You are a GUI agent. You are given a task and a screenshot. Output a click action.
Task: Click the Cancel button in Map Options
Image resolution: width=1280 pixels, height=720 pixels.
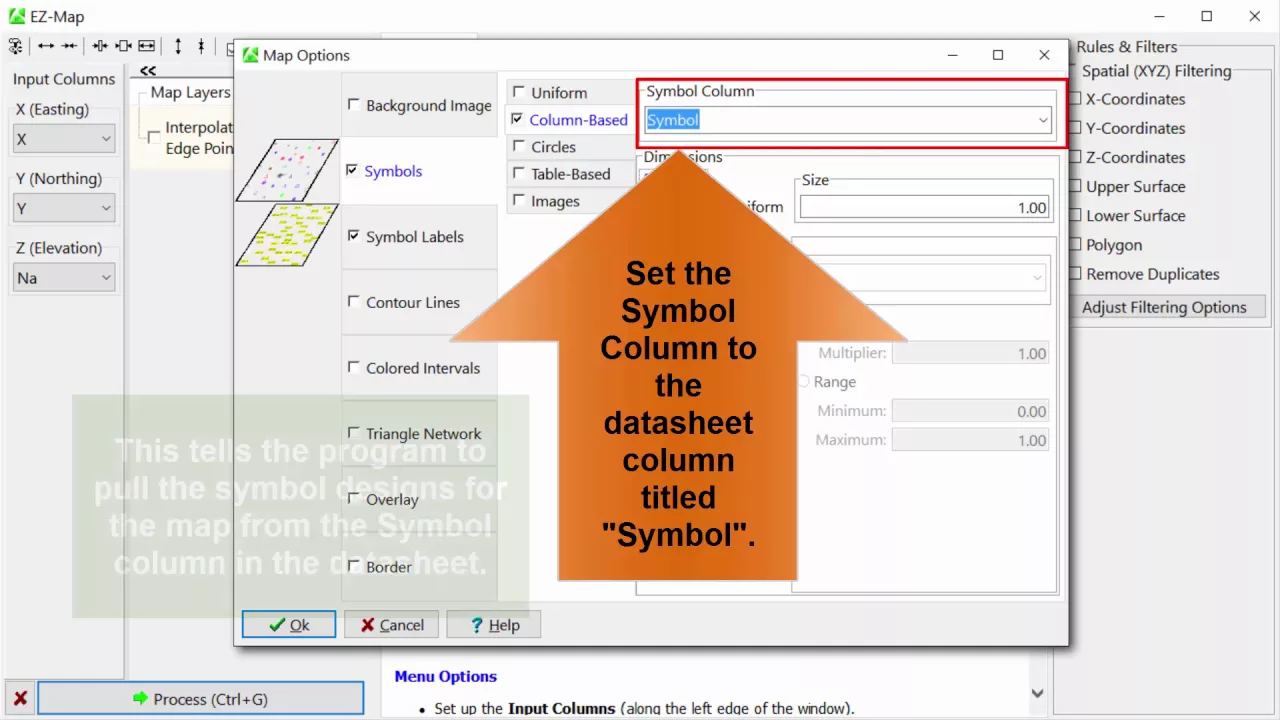391,624
